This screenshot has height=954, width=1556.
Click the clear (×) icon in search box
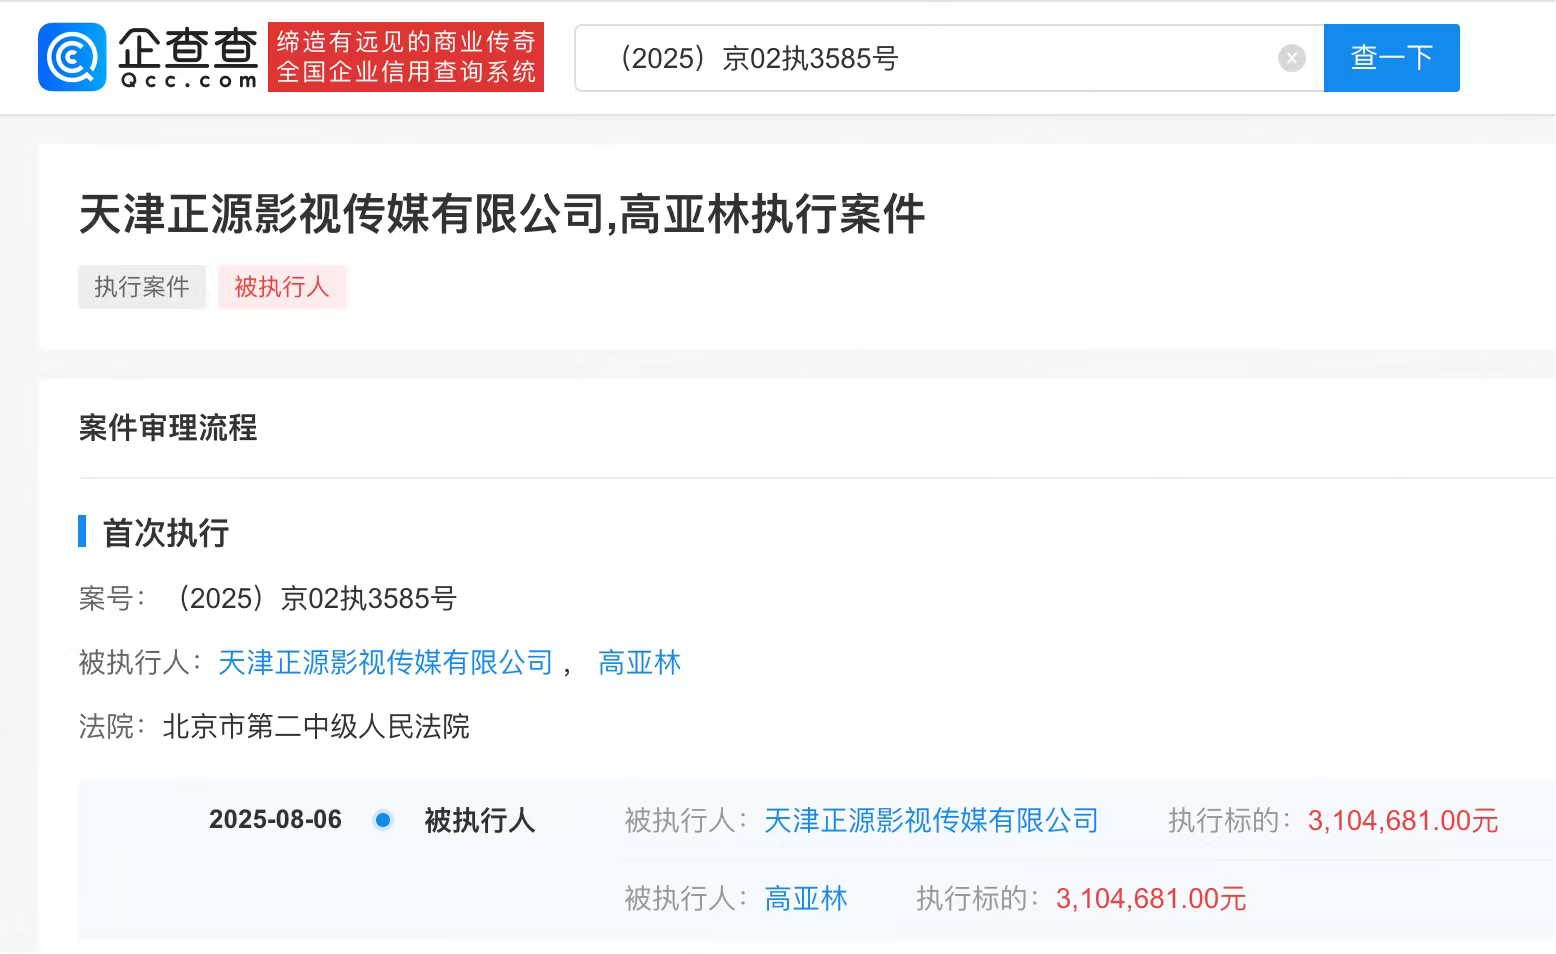[x=1292, y=57]
